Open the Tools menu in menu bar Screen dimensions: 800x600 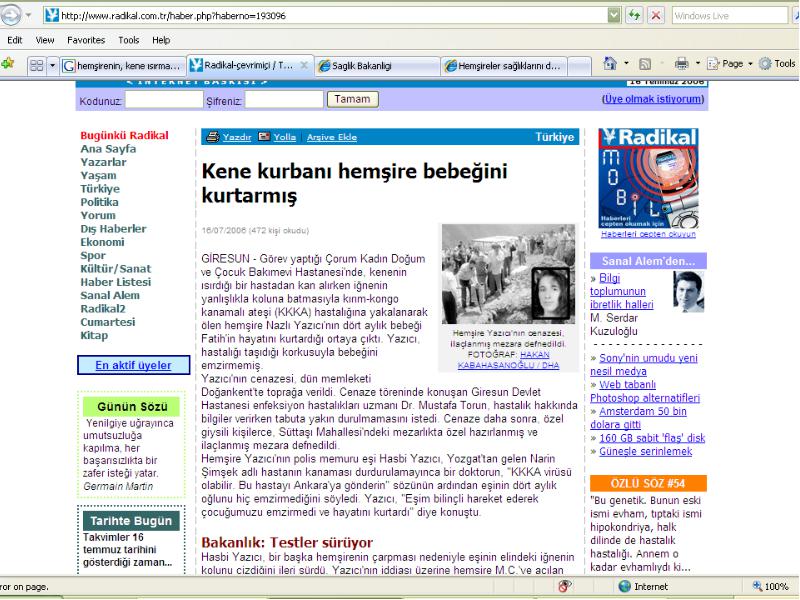[x=129, y=40]
